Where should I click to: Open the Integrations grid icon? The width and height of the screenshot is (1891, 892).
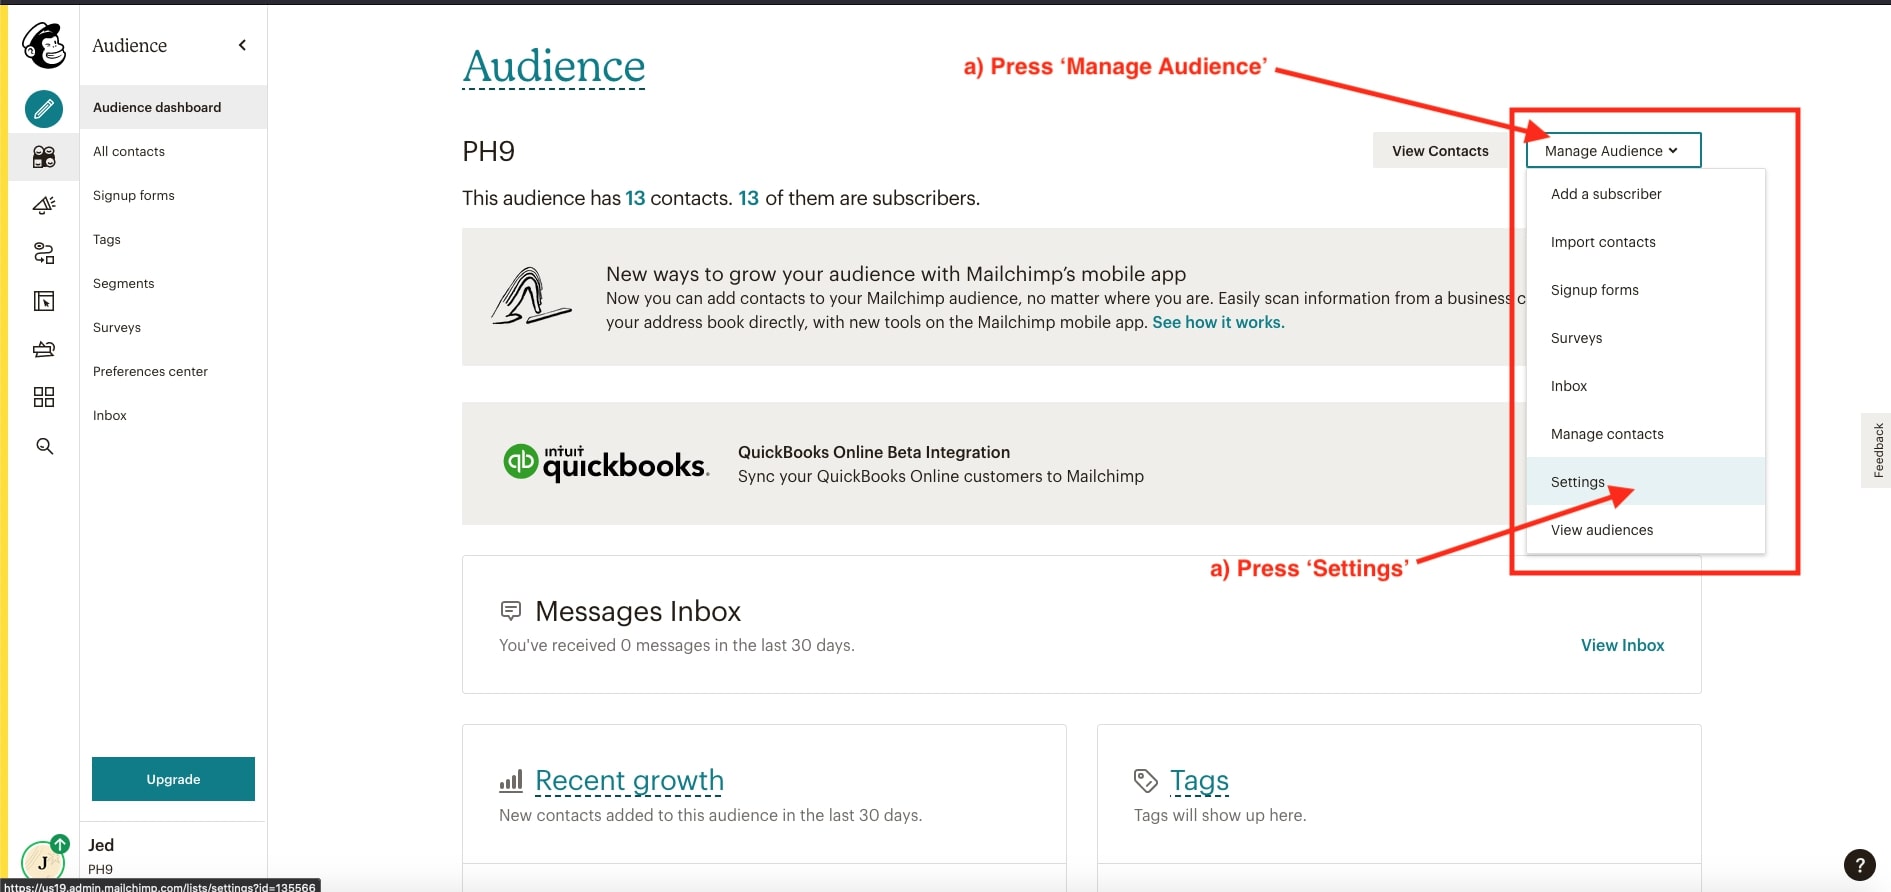(44, 397)
